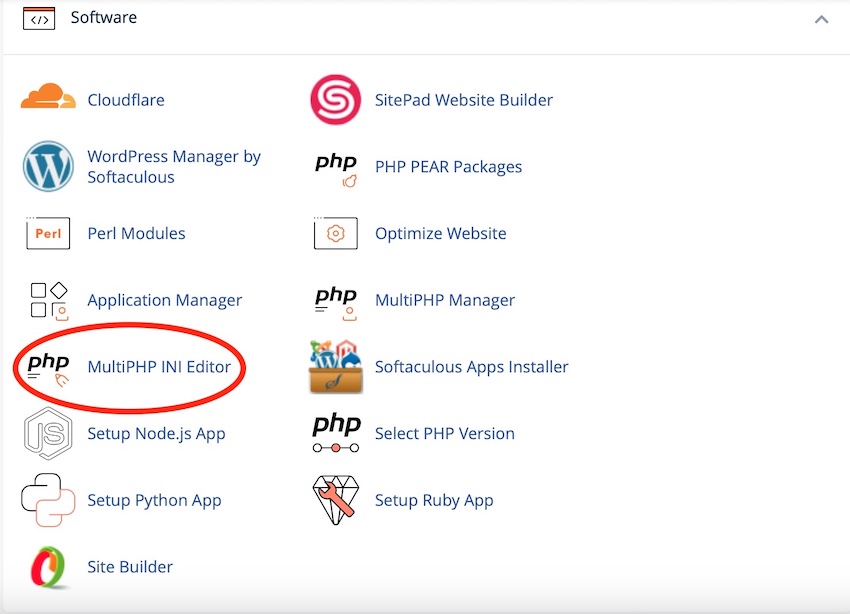850x614 pixels.
Task: Collapse the Software section chevron
Action: pyautogui.click(x=821, y=20)
